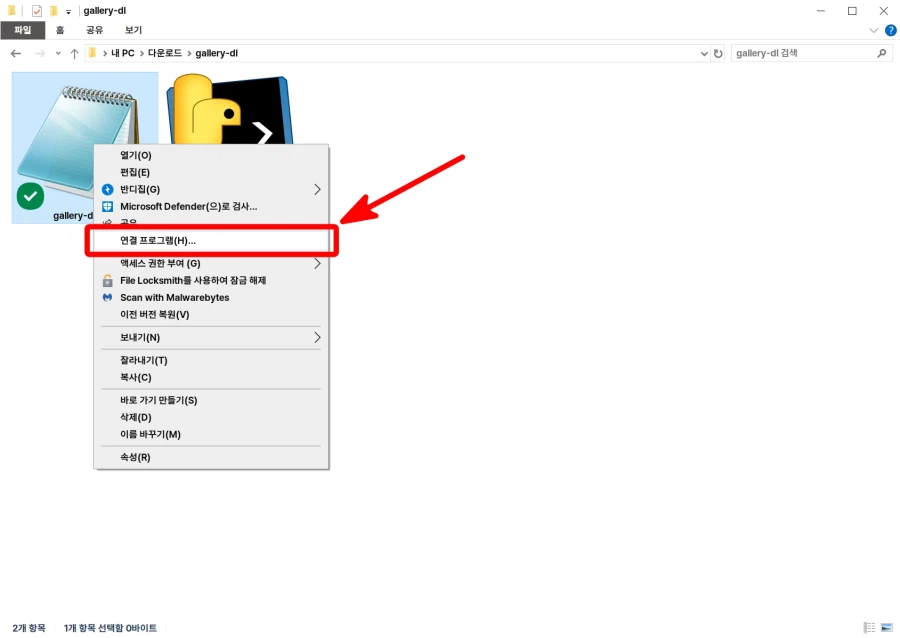
Task: Click the title bar folder icon
Action: (11, 11)
